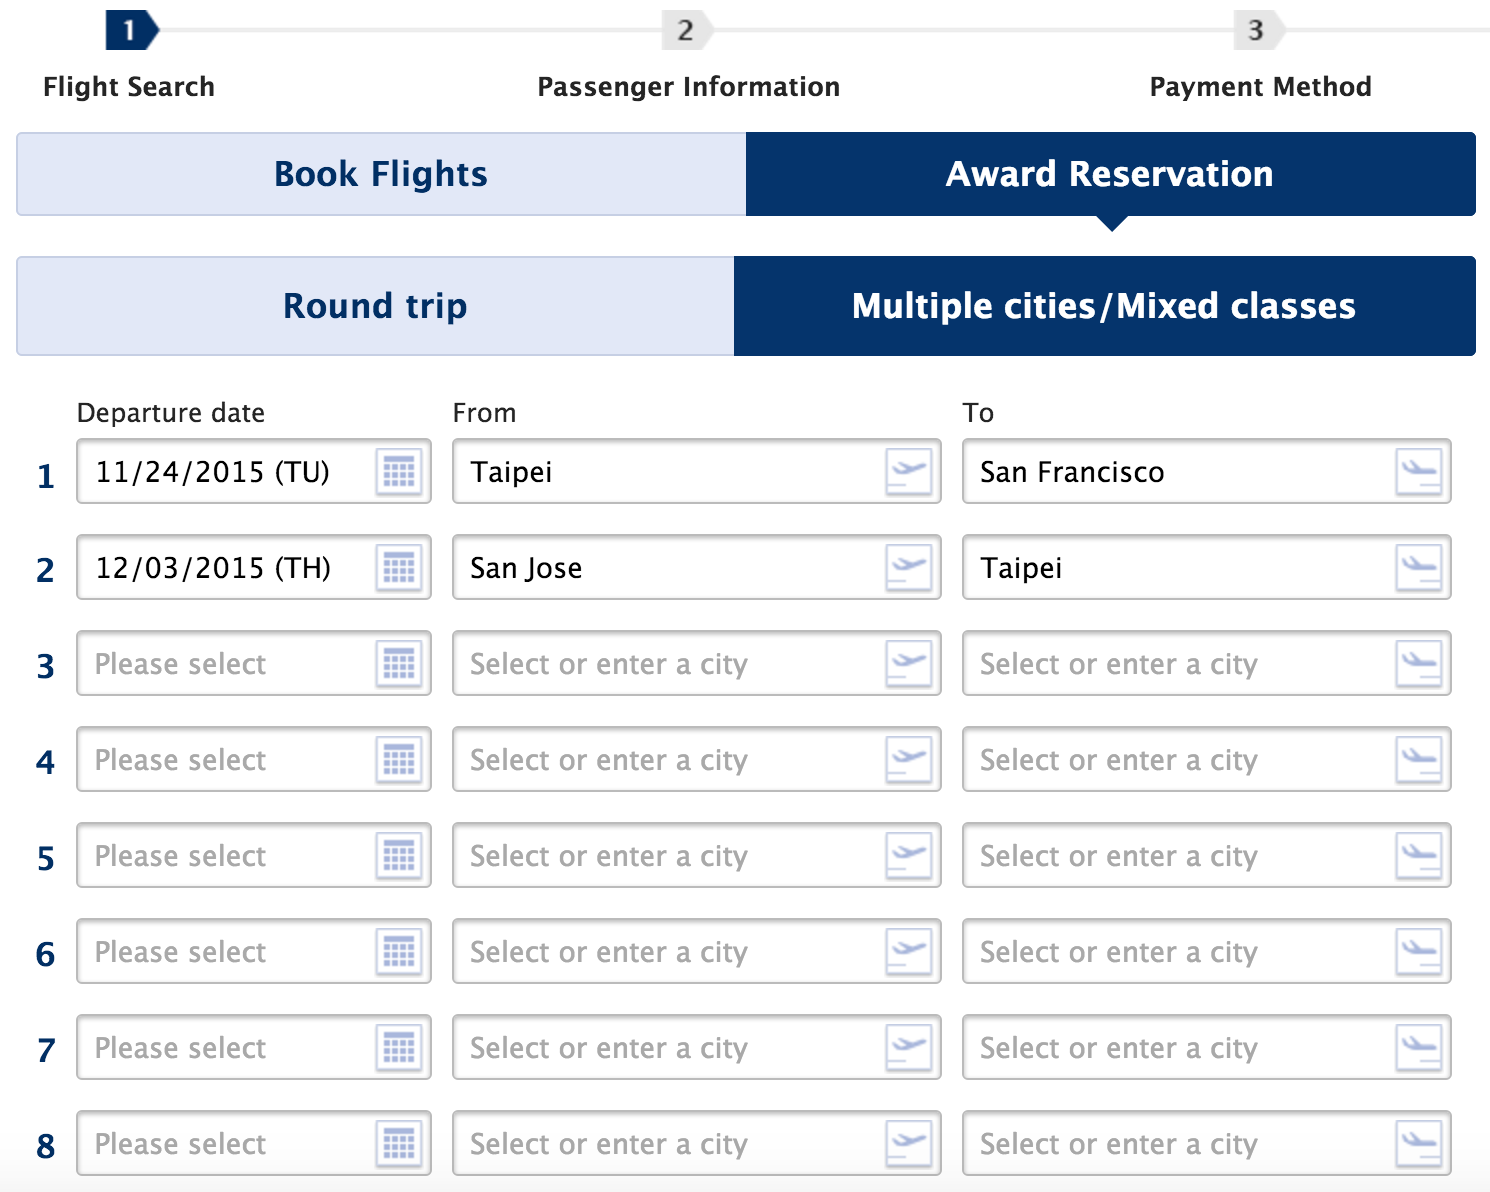Click the row 3 From city field
This screenshot has width=1490, height=1192.
tap(697, 663)
